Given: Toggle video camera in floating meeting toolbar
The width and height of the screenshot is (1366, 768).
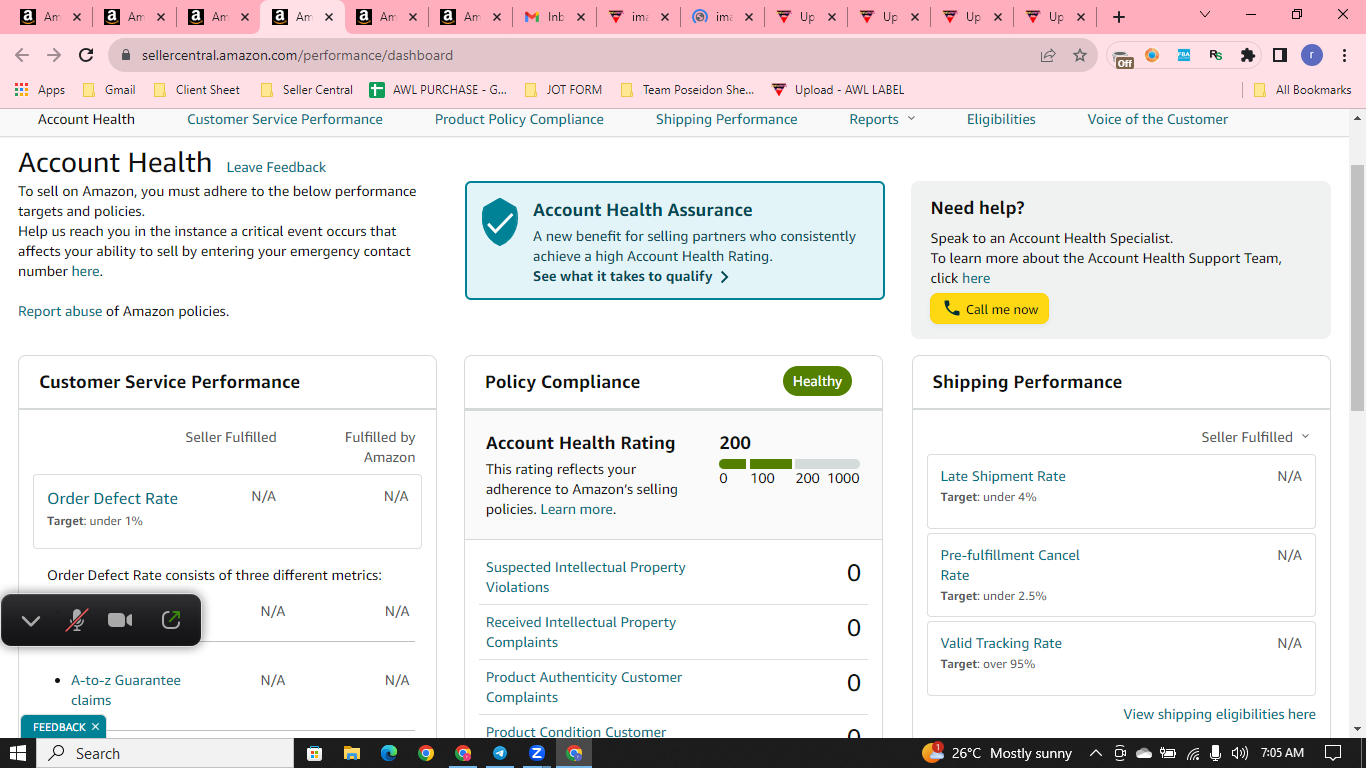Looking at the screenshot, I should [x=120, y=621].
